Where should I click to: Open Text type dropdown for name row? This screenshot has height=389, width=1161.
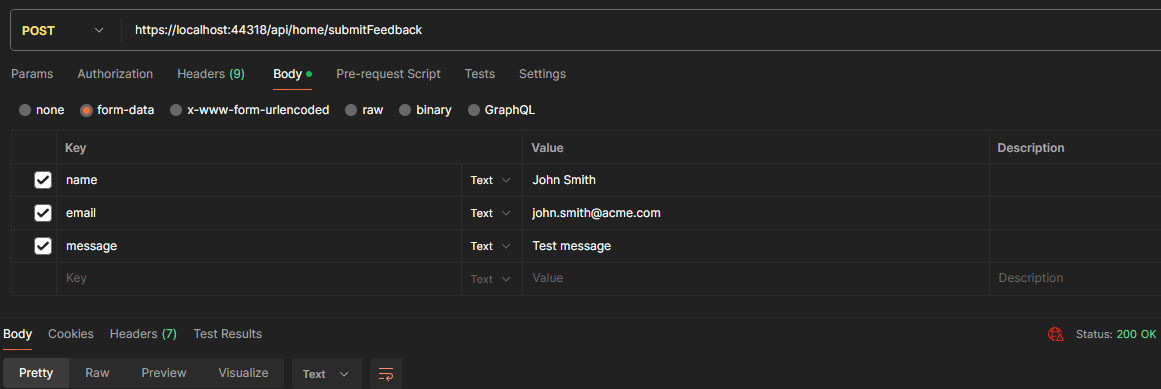491,180
